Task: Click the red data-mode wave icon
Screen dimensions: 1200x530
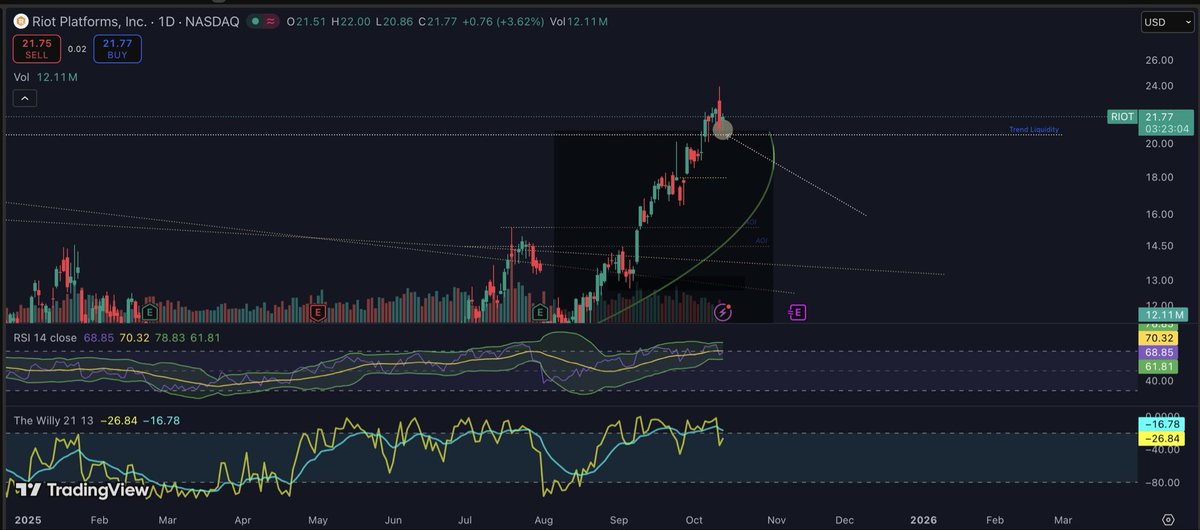Action: 270,21
